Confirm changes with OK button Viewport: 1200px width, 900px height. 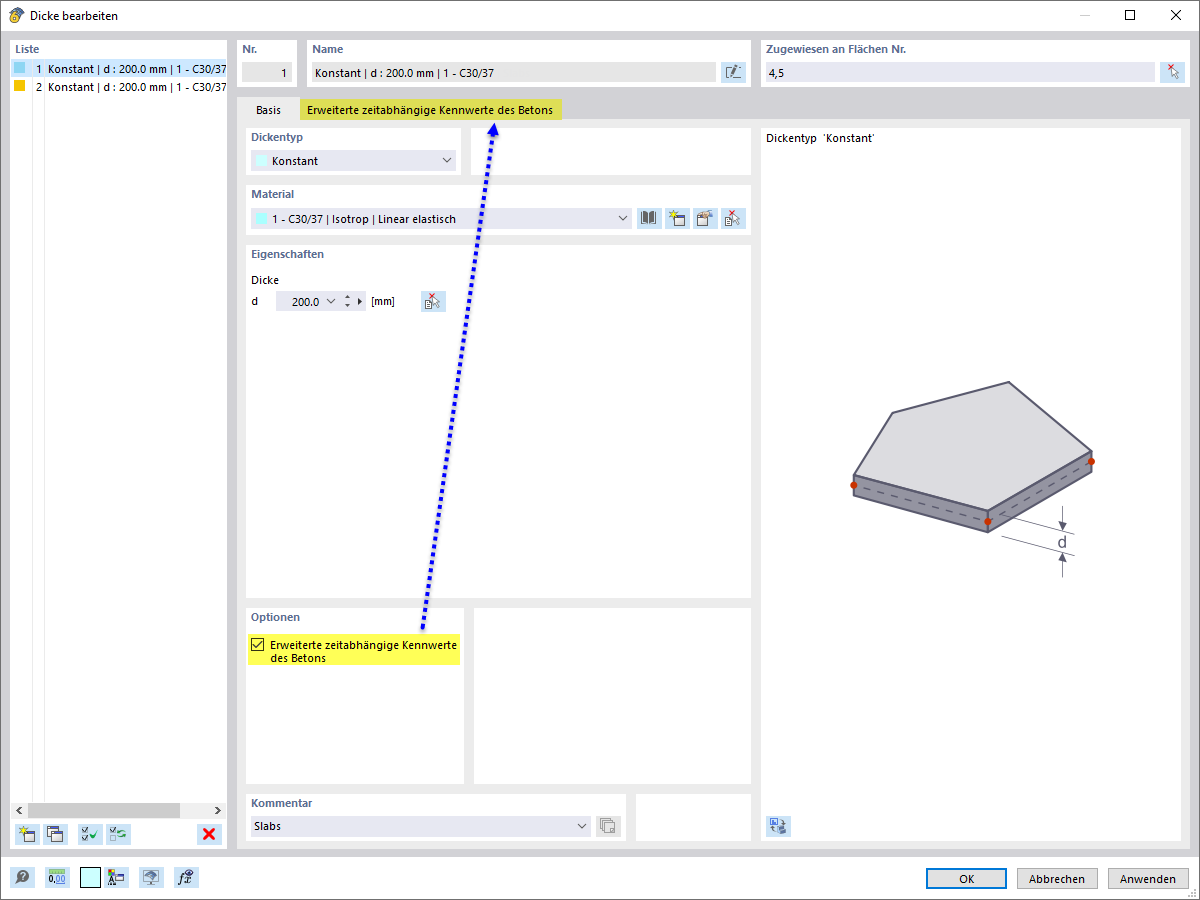[966, 878]
